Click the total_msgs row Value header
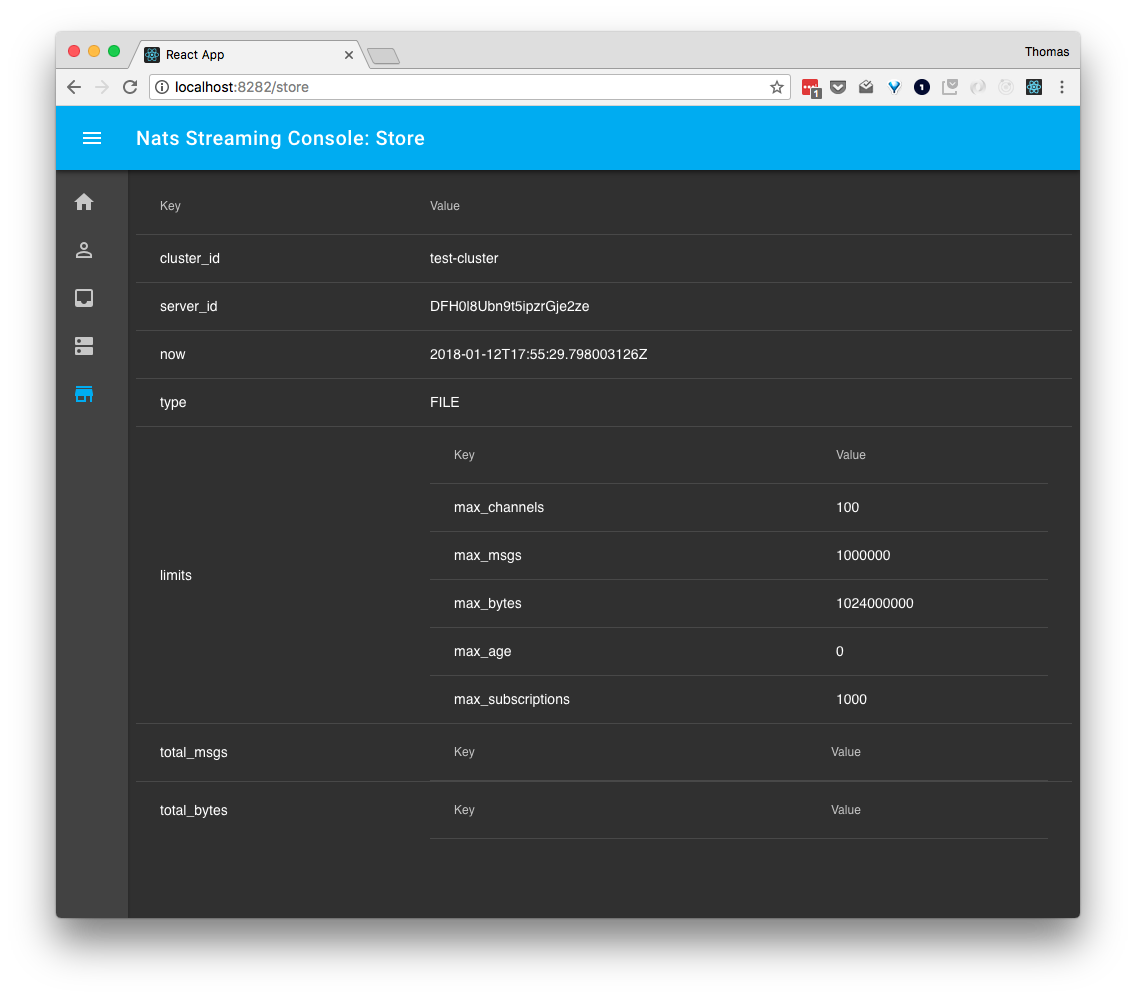Image resolution: width=1136 pixels, height=998 pixels. (845, 752)
